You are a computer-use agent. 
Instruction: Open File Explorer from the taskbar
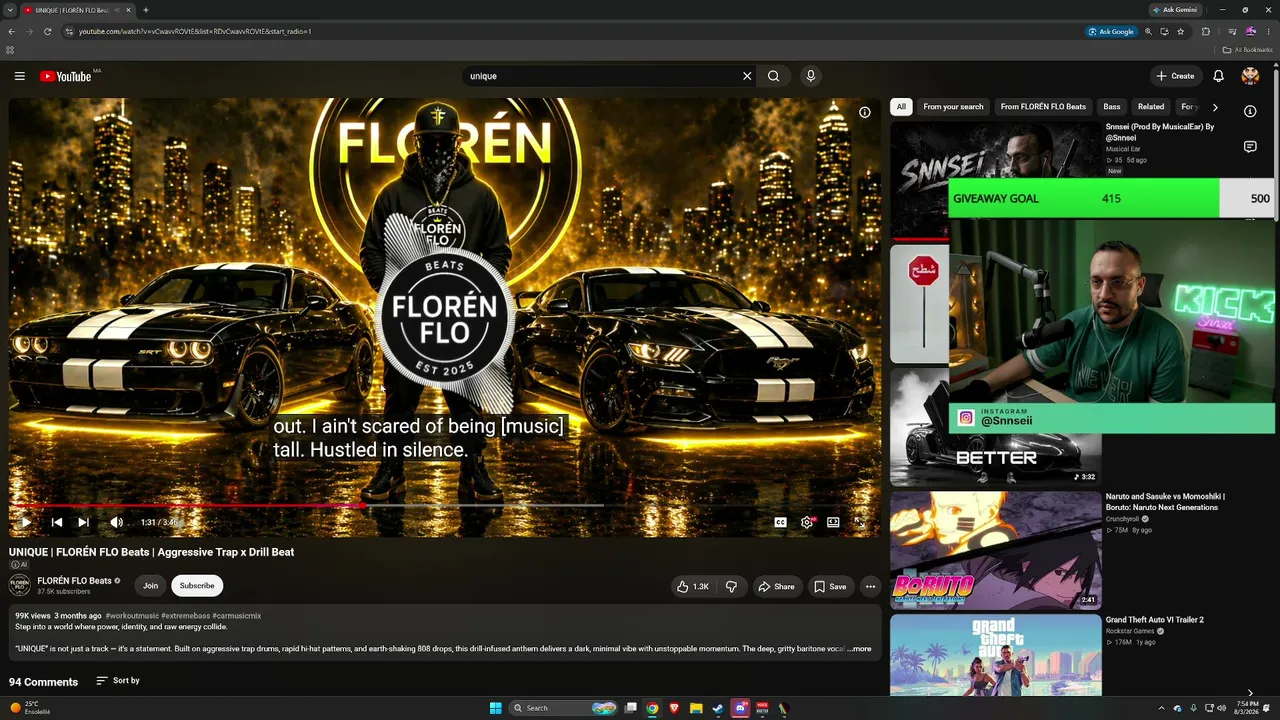(696, 708)
